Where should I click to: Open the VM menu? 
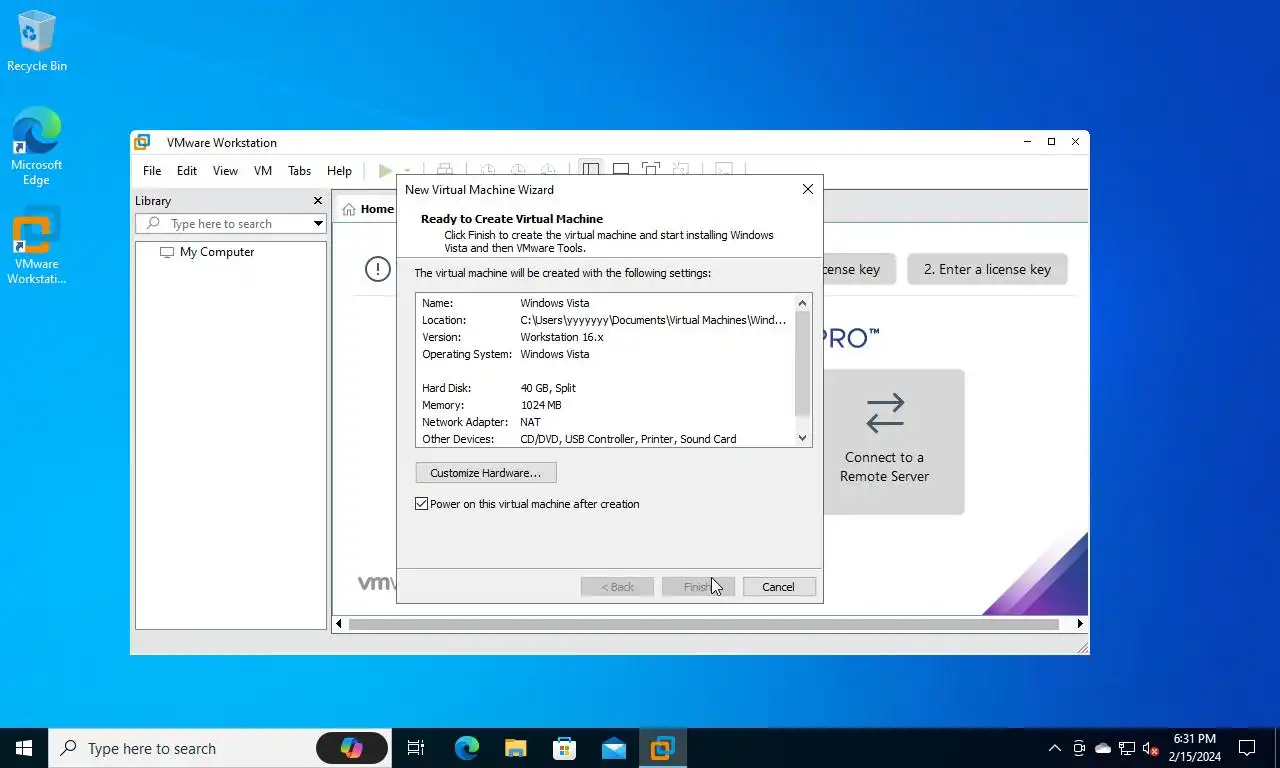pos(263,171)
